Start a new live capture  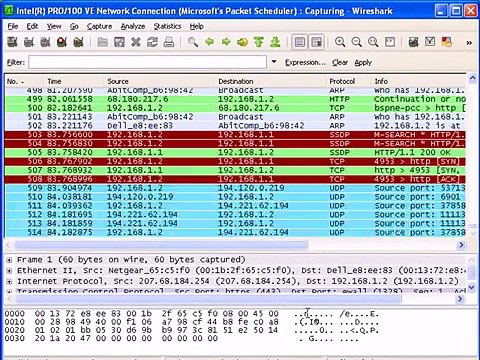coord(45,42)
